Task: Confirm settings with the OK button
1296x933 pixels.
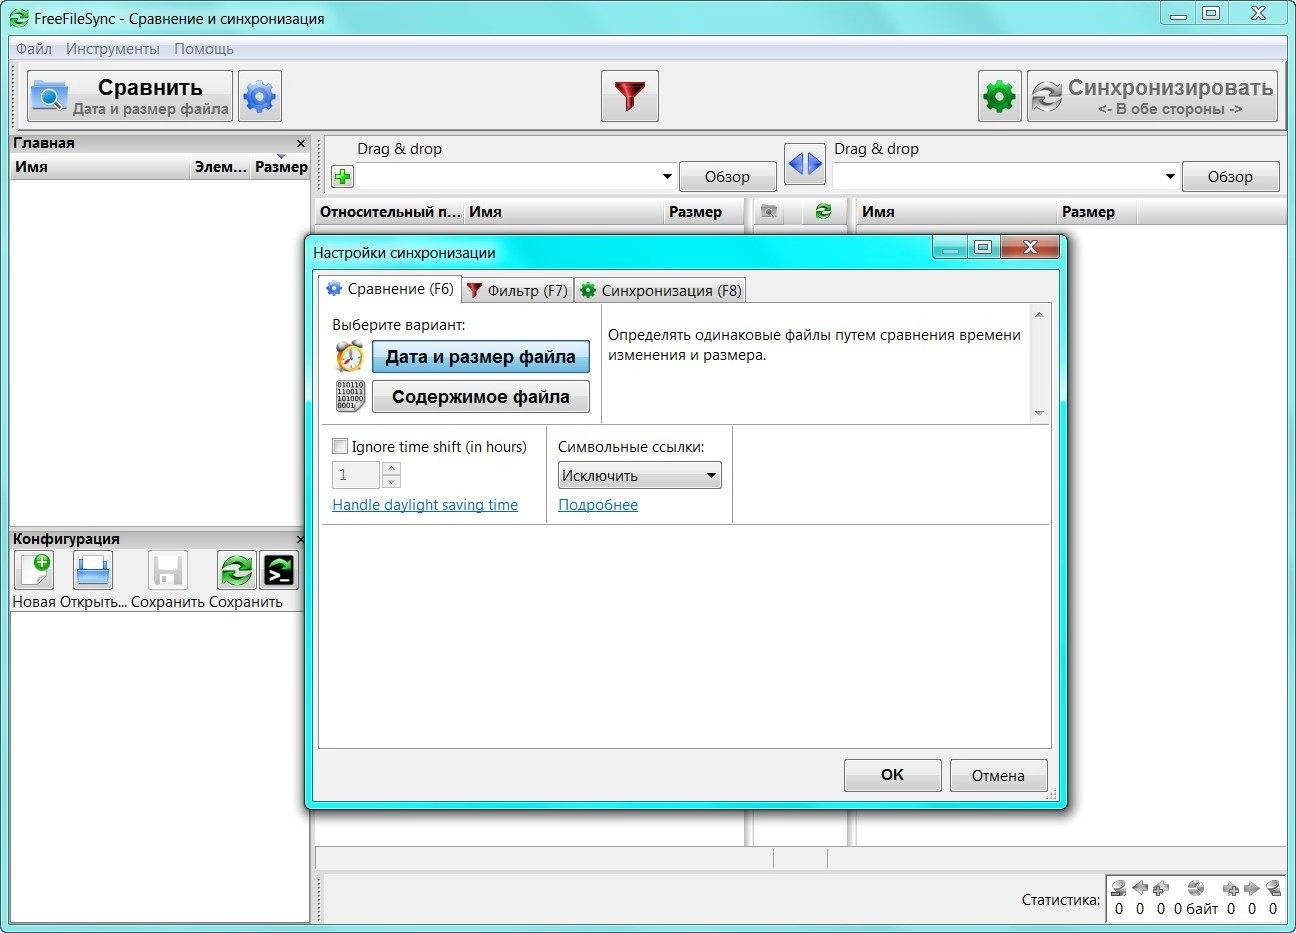Action: pos(892,775)
